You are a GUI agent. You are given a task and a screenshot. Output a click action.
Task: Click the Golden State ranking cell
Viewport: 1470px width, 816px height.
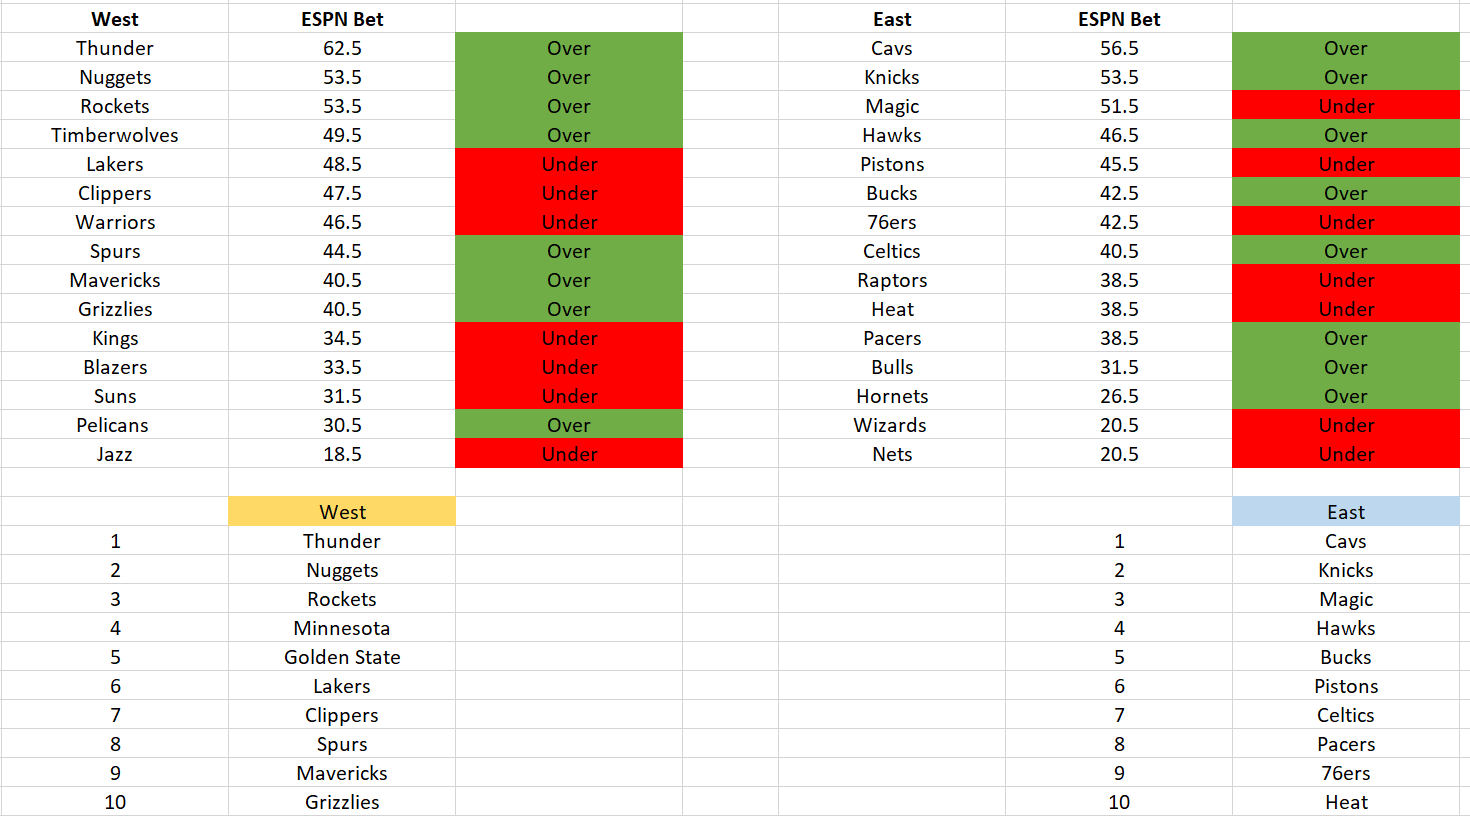[x=342, y=657]
